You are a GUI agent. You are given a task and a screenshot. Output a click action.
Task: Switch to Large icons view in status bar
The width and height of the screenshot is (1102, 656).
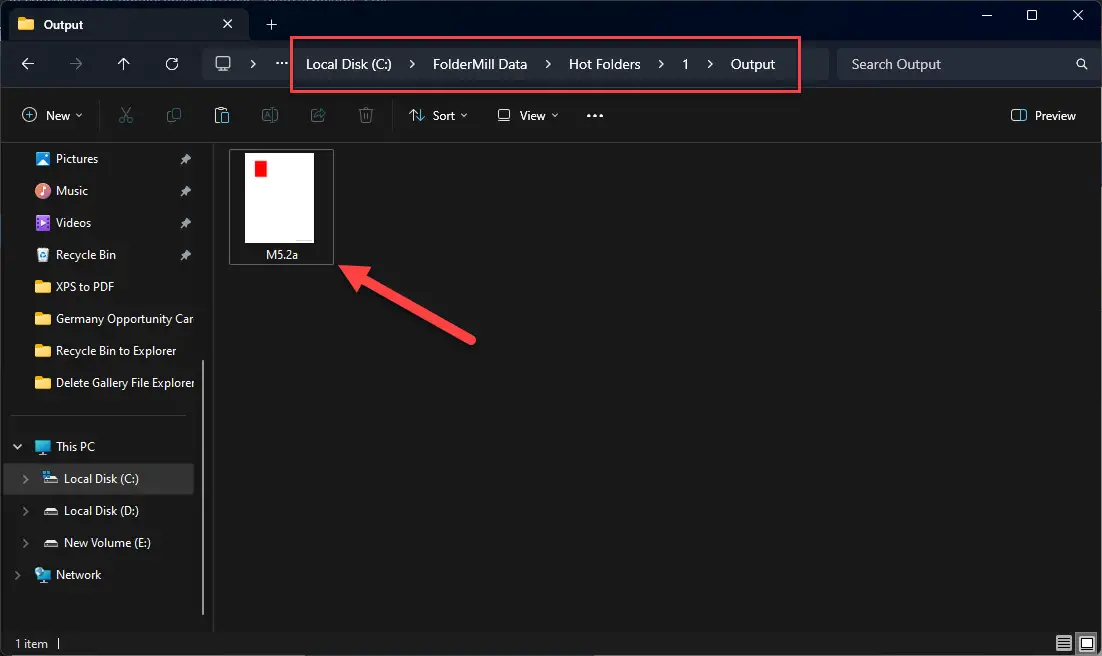coord(1087,643)
